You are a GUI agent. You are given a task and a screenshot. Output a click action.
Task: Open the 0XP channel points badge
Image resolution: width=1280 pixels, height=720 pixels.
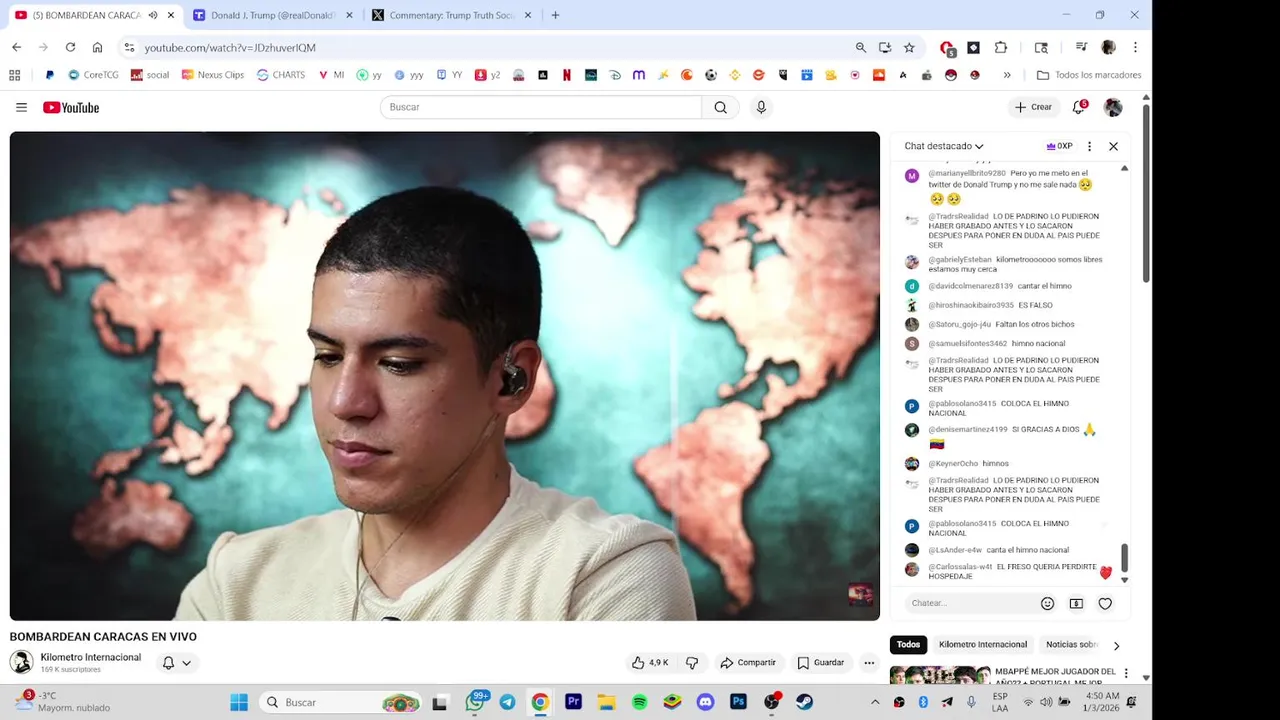coord(1059,146)
